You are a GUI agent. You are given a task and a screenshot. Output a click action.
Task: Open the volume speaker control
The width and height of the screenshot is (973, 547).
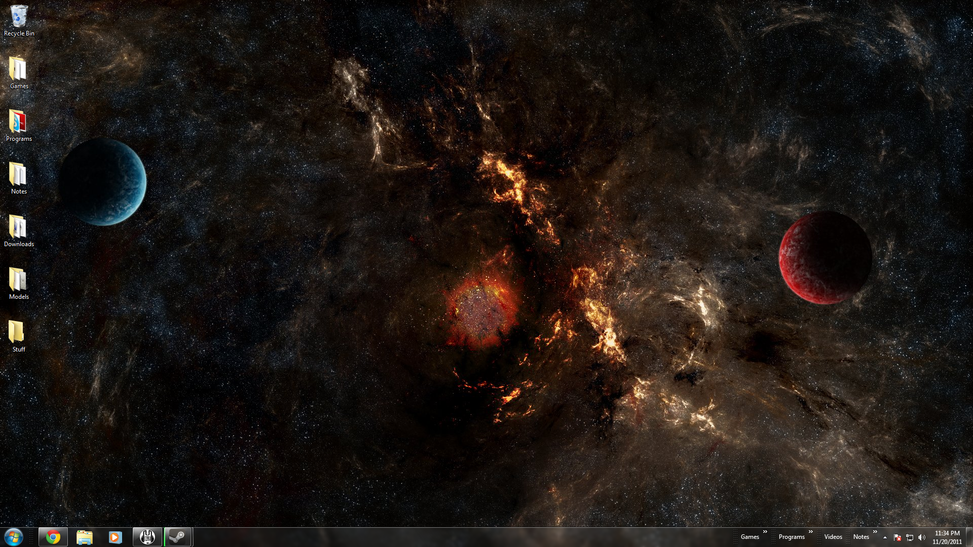pyautogui.click(x=921, y=537)
